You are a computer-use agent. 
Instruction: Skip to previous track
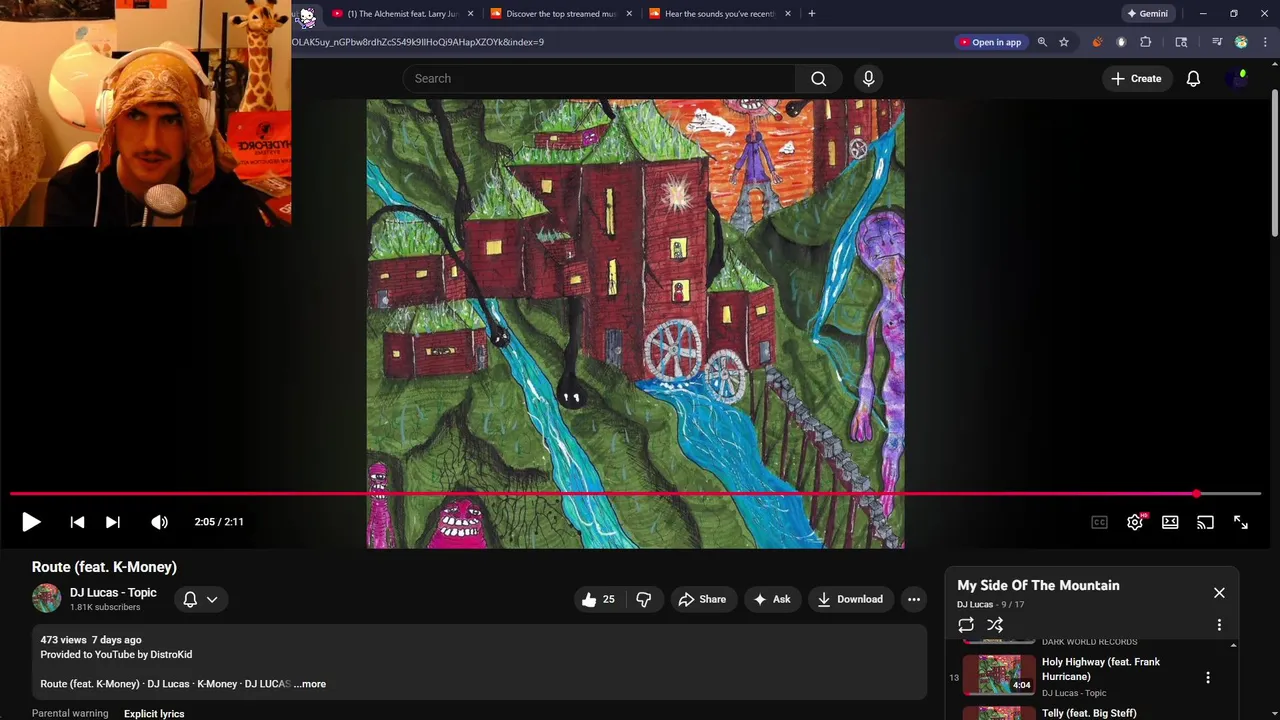tap(77, 522)
